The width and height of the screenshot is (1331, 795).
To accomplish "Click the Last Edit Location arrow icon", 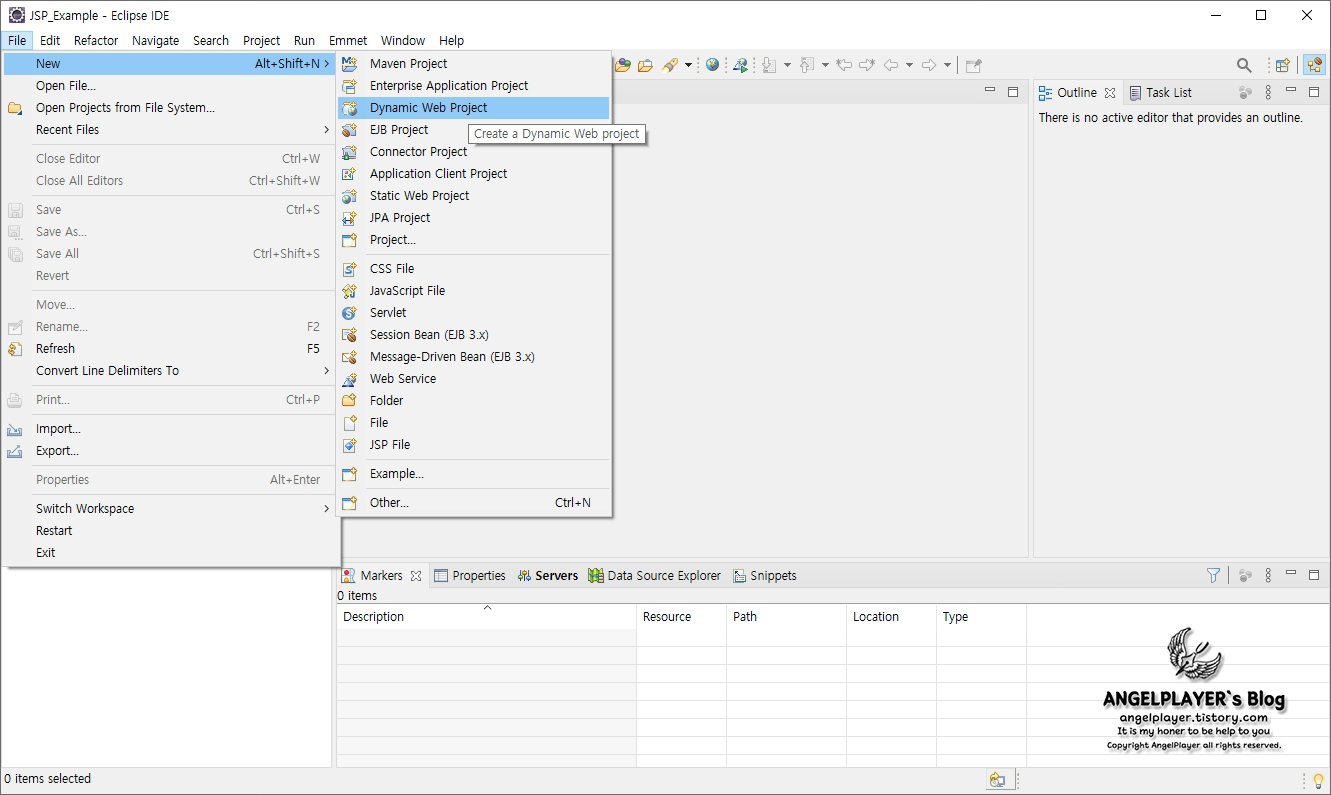I will (x=844, y=65).
